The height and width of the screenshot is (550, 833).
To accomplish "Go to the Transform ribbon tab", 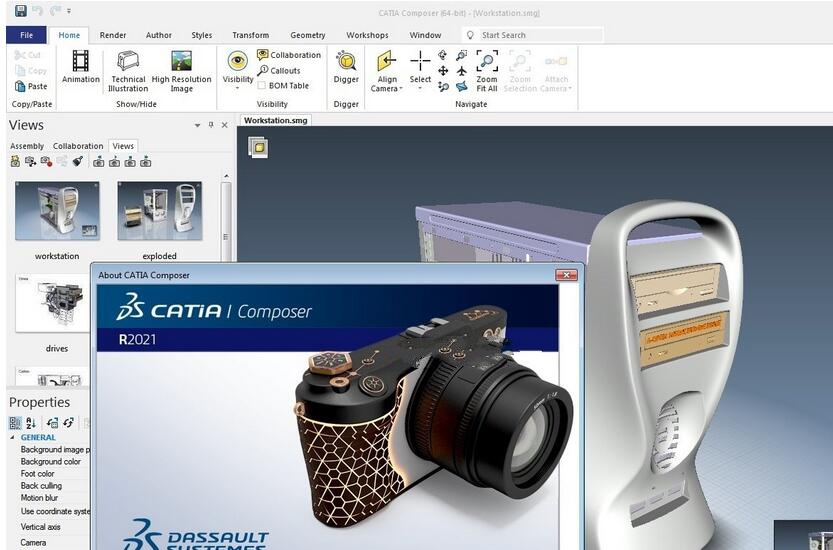I will pyautogui.click(x=250, y=35).
